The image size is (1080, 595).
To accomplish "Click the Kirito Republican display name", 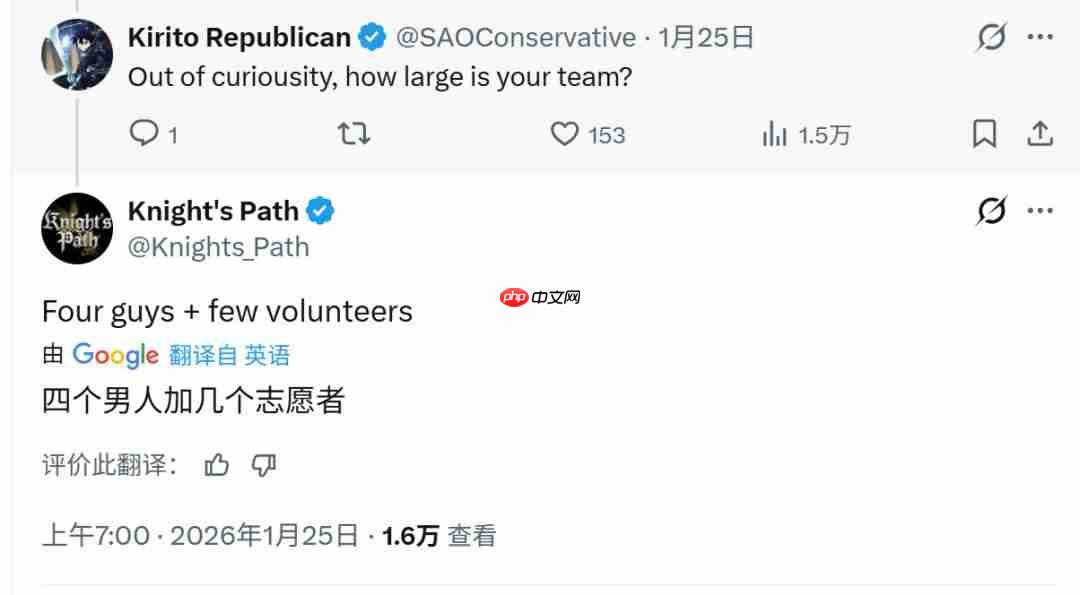I will 239,38.
